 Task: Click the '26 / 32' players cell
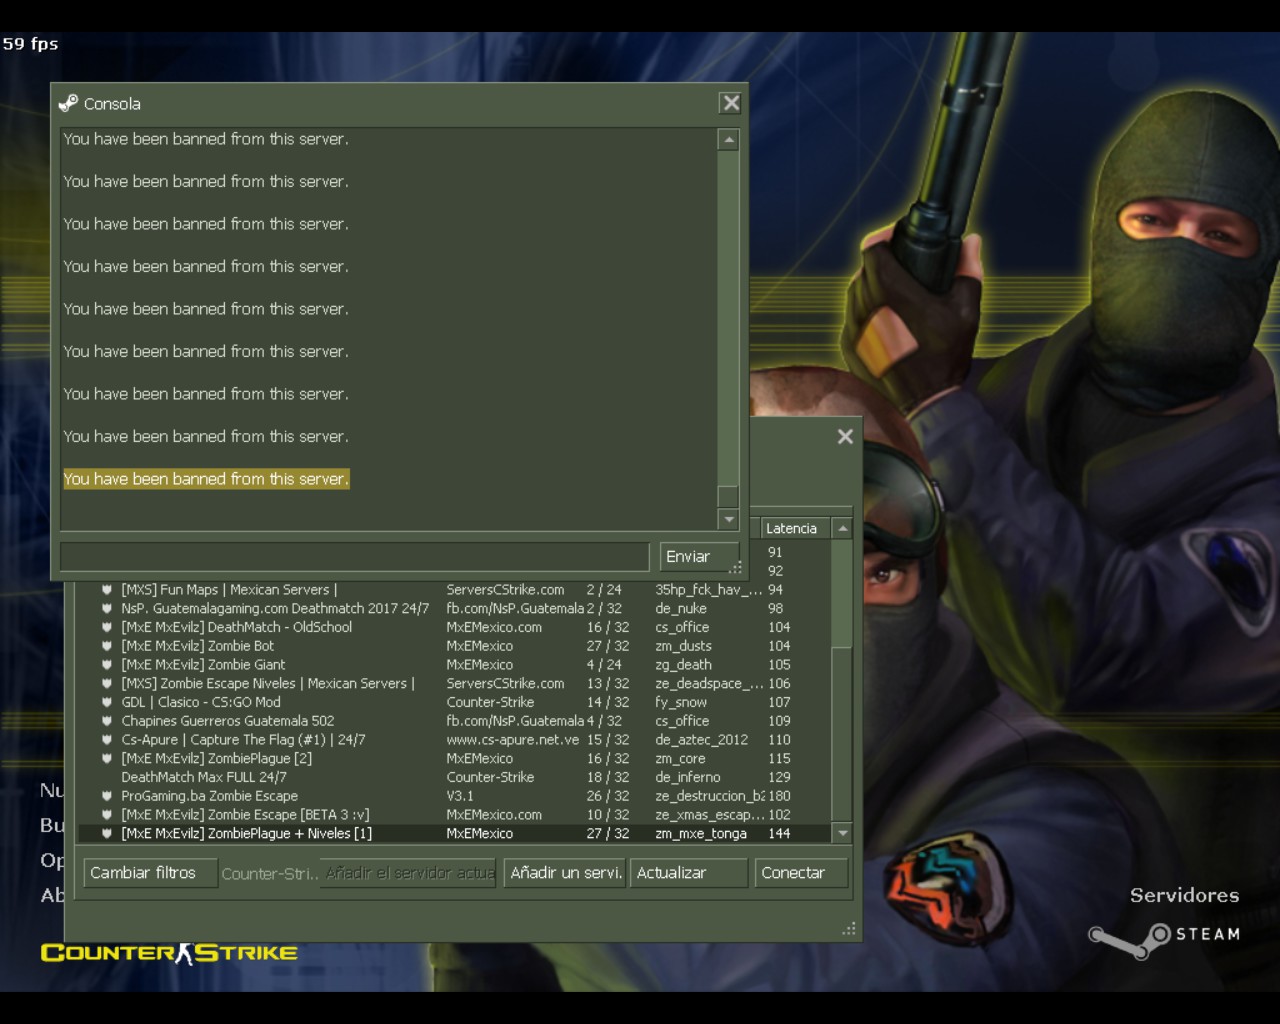click(x=608, y=796)
